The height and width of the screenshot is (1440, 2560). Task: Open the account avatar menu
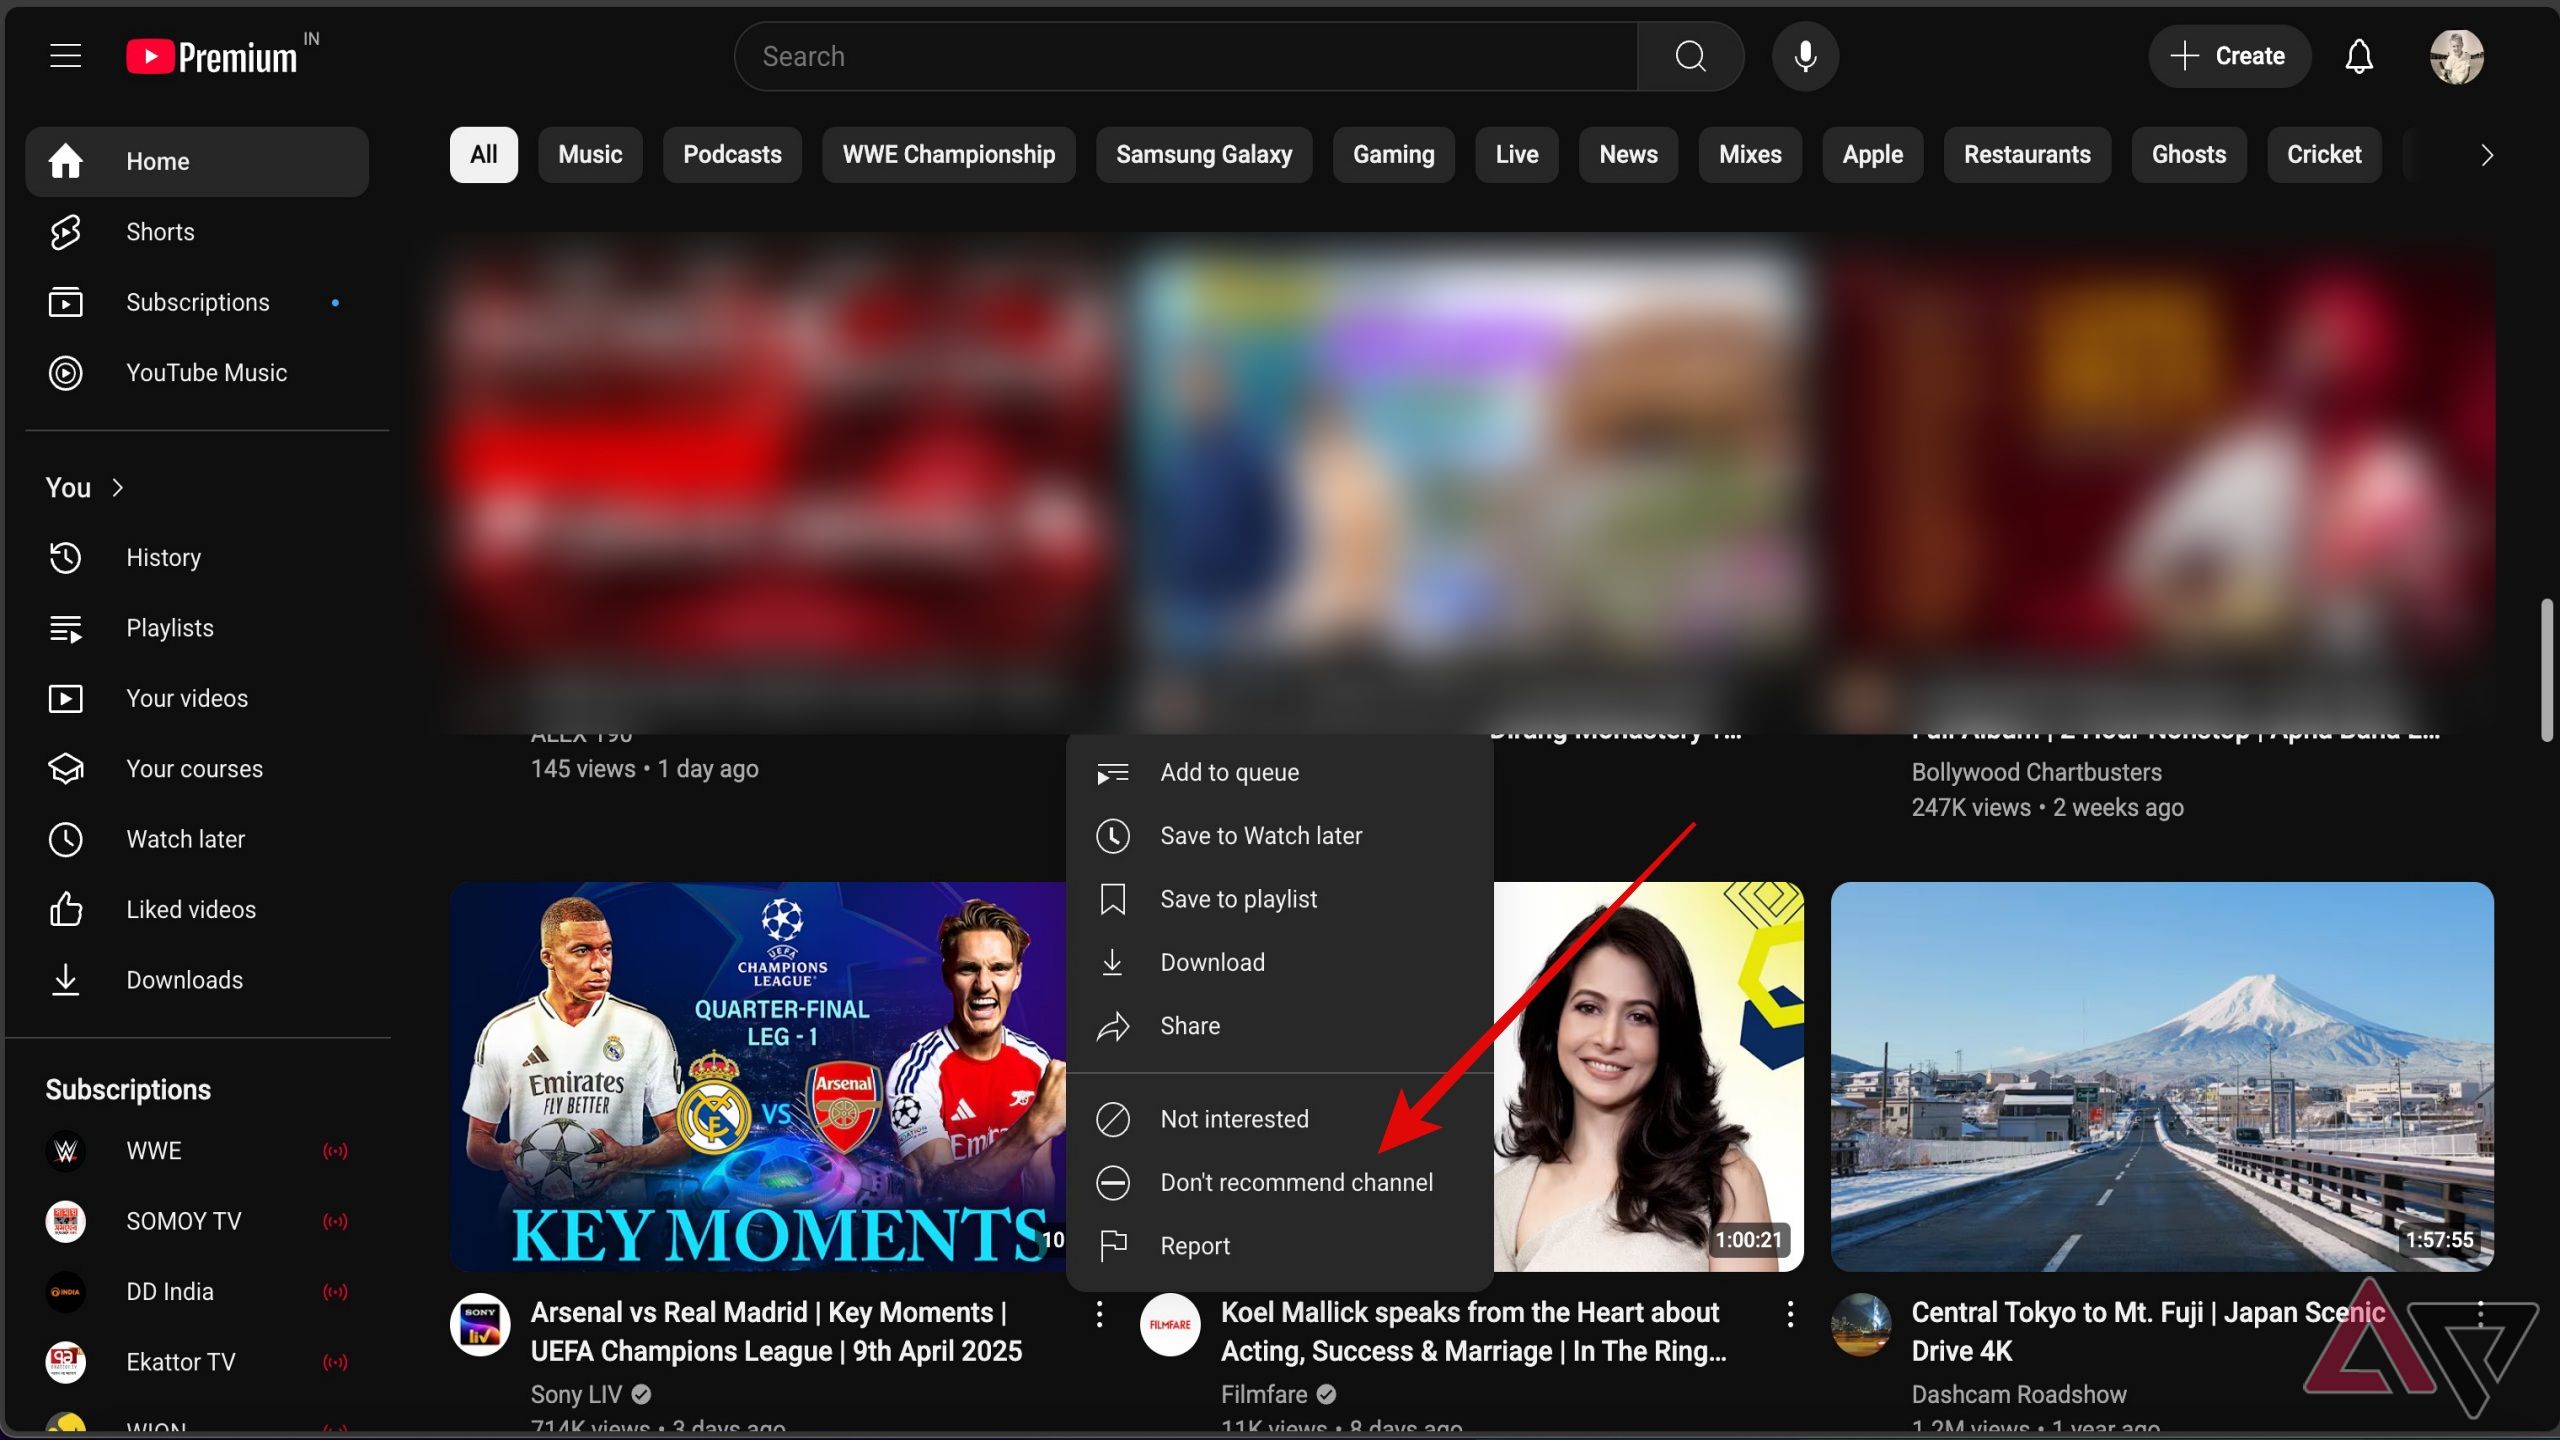(2457, 56)
